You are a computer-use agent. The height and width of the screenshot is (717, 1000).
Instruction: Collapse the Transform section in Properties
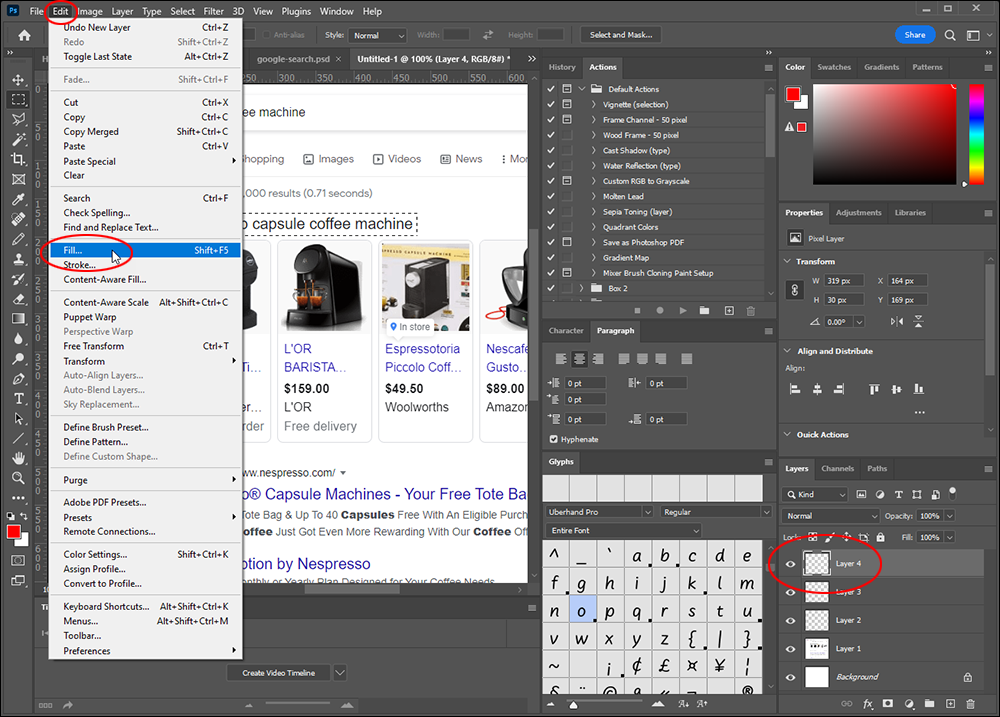click(x=788, y=262)
